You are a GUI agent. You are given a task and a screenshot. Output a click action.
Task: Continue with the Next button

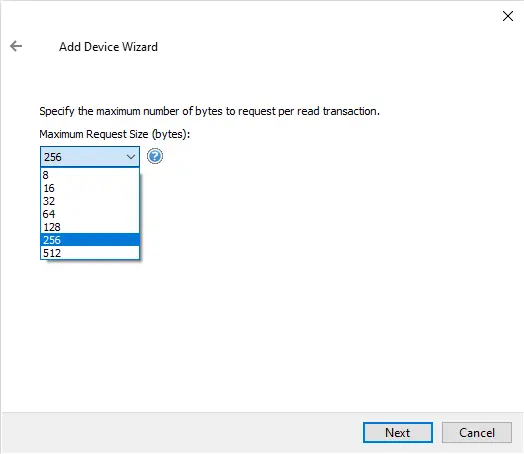[398, 433]
